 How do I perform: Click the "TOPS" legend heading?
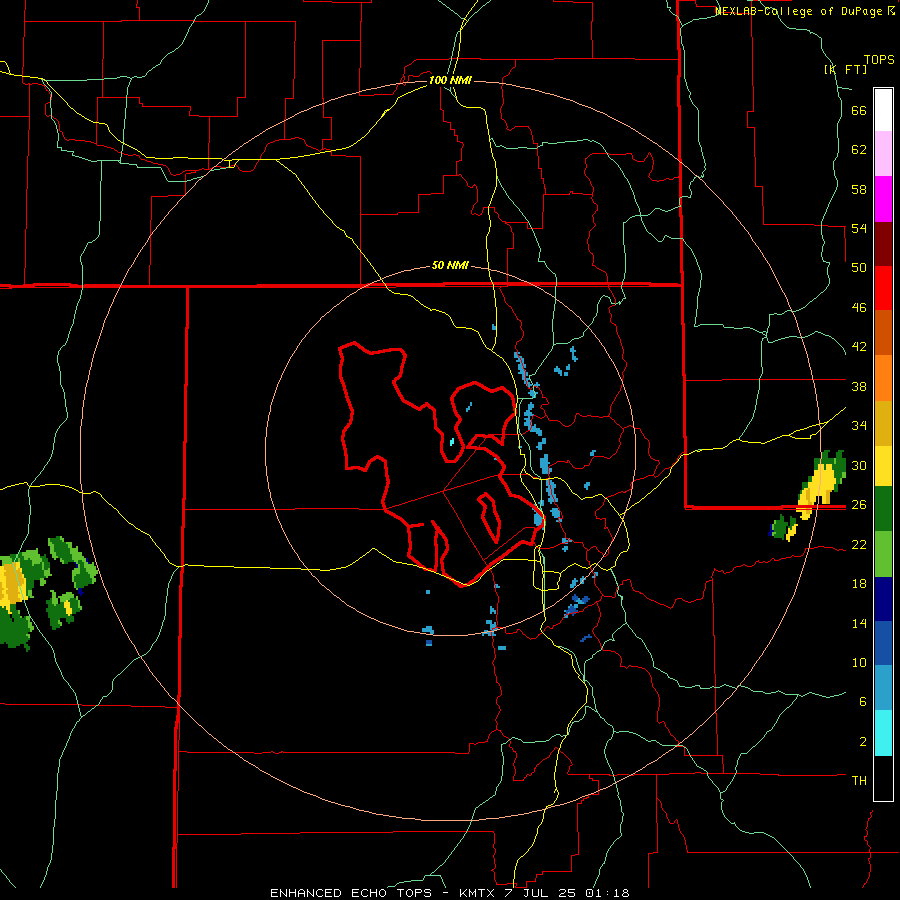coord(879,60)
